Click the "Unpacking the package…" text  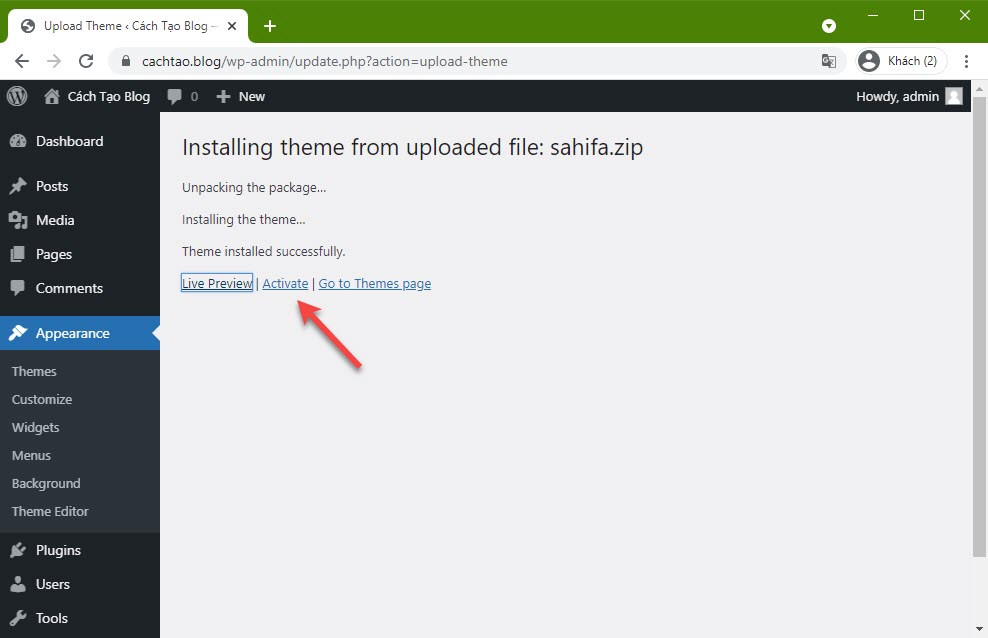254,187
